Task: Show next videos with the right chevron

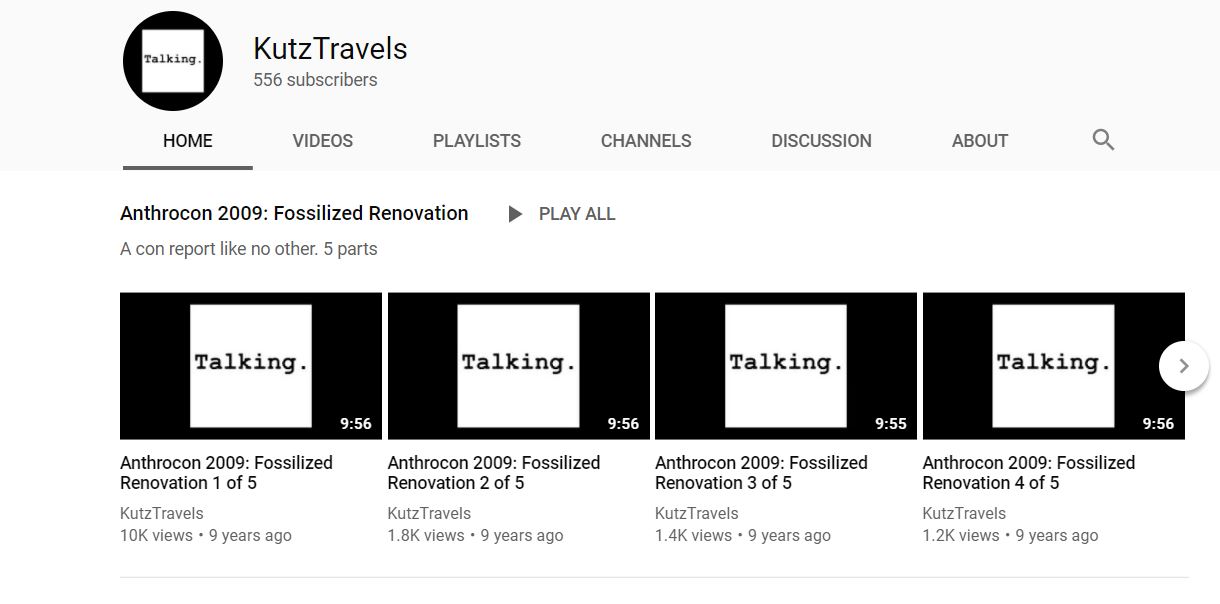Action: (x=1184, y=366)
